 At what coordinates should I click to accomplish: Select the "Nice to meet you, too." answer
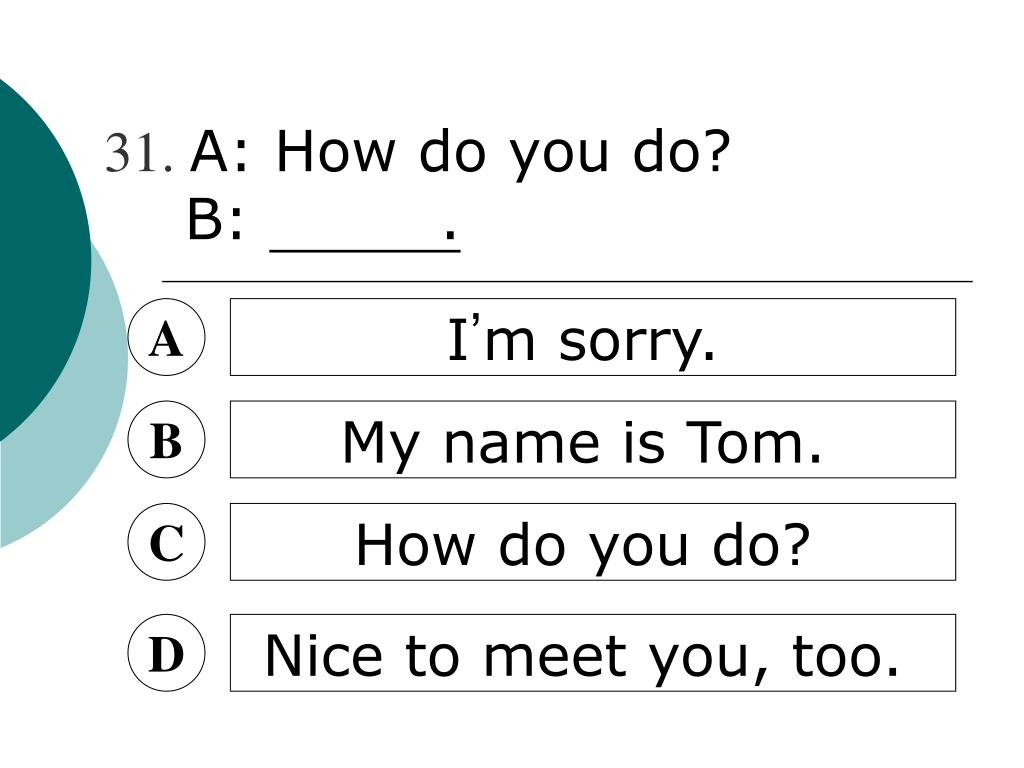[x=593, y=653]
